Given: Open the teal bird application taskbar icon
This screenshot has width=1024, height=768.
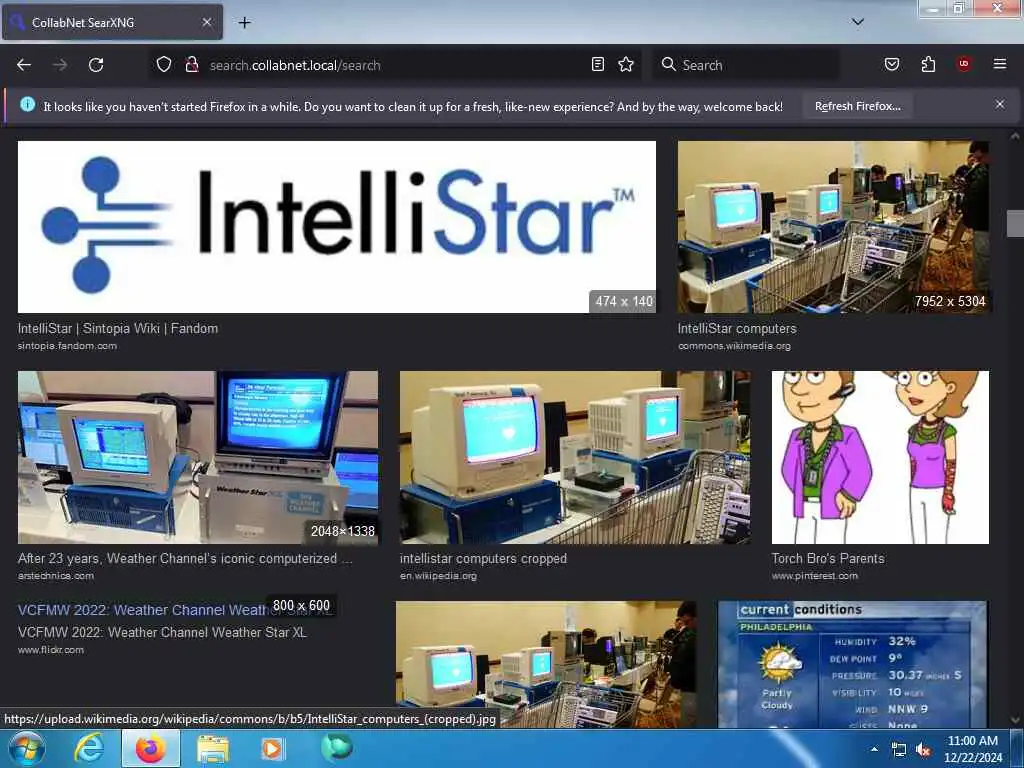Looking at the screenshot, I should coord(337,747).
